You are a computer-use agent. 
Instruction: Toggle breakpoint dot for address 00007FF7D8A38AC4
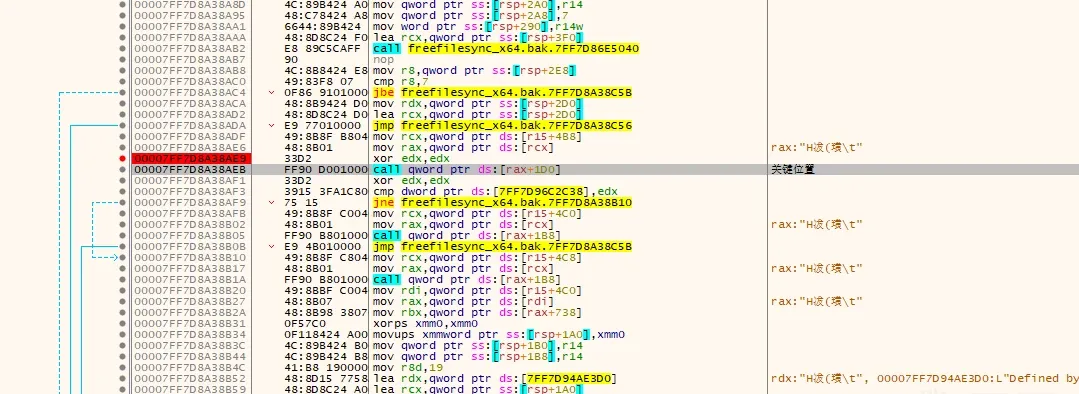tap(122, 92)
